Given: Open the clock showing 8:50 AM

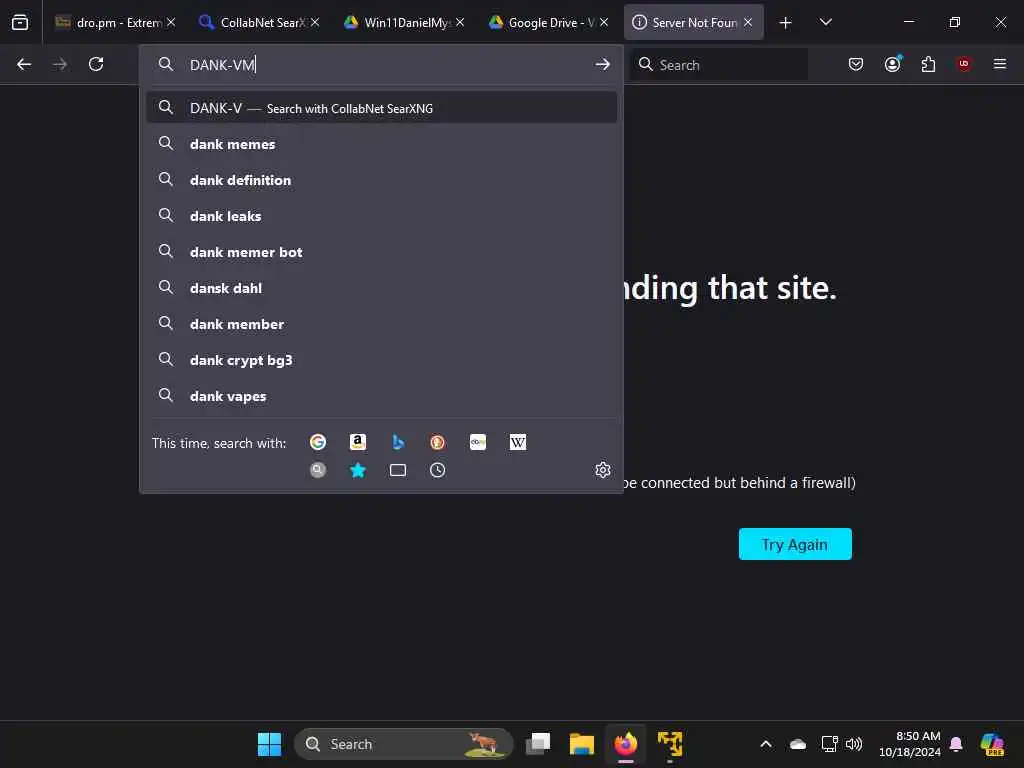Looking at the screenshot, I should (910, 744).
